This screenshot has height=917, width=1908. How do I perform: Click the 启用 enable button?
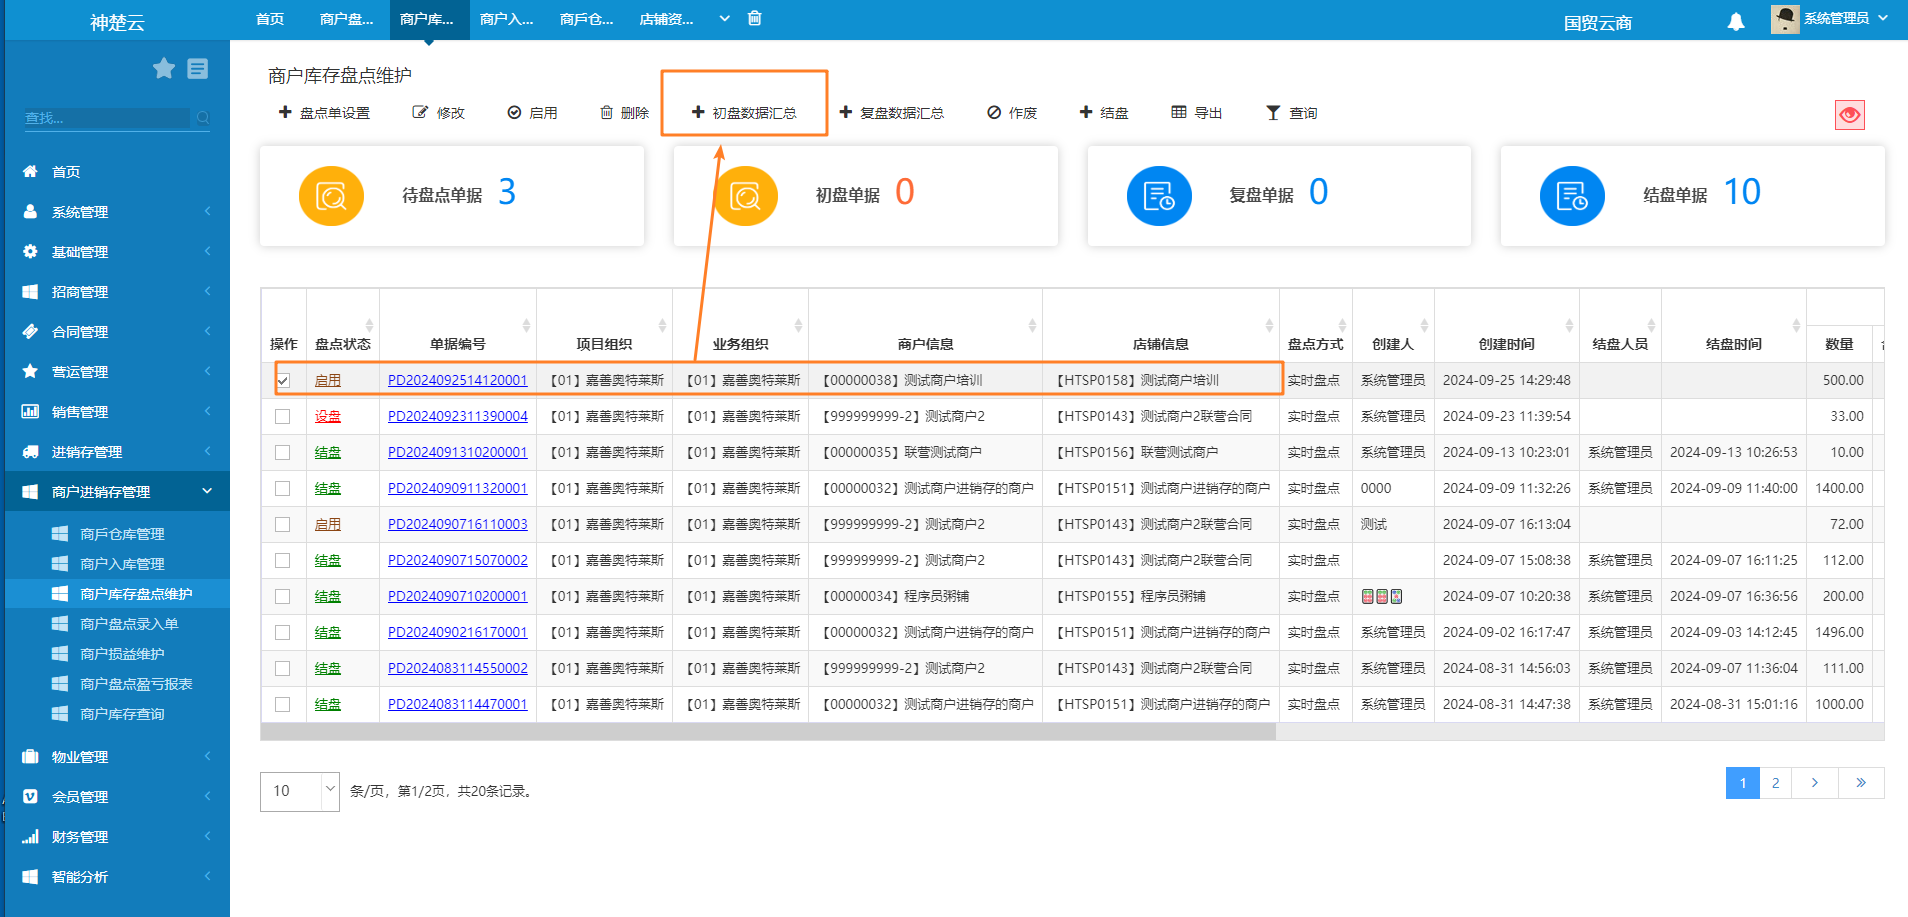point(532,113)
